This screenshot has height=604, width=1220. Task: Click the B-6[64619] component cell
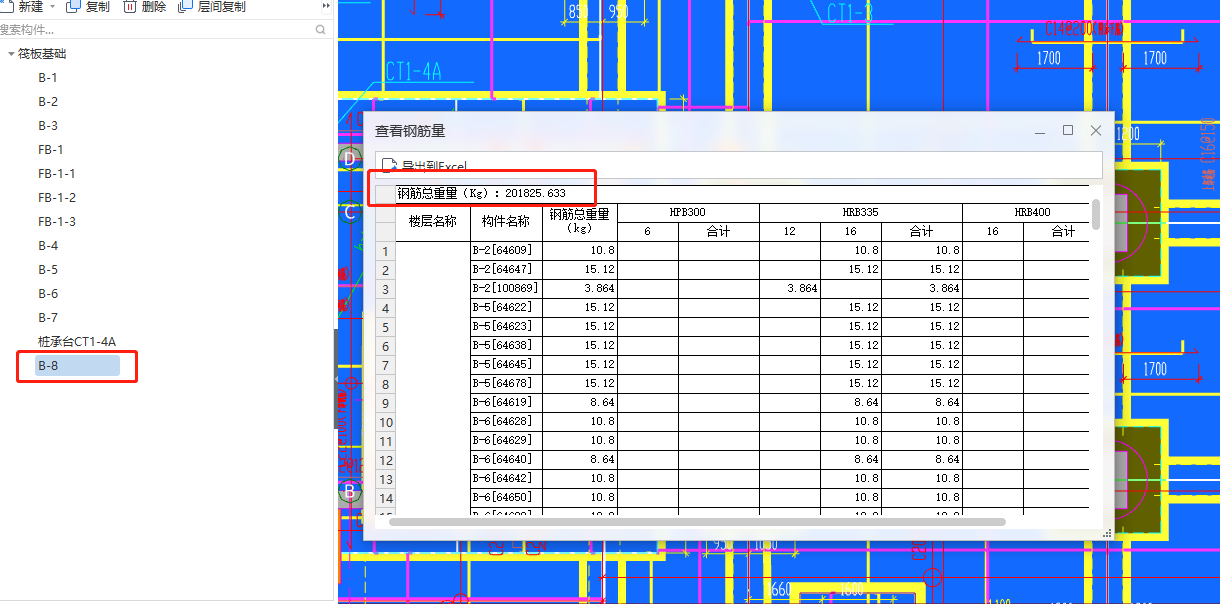[506, 403]
